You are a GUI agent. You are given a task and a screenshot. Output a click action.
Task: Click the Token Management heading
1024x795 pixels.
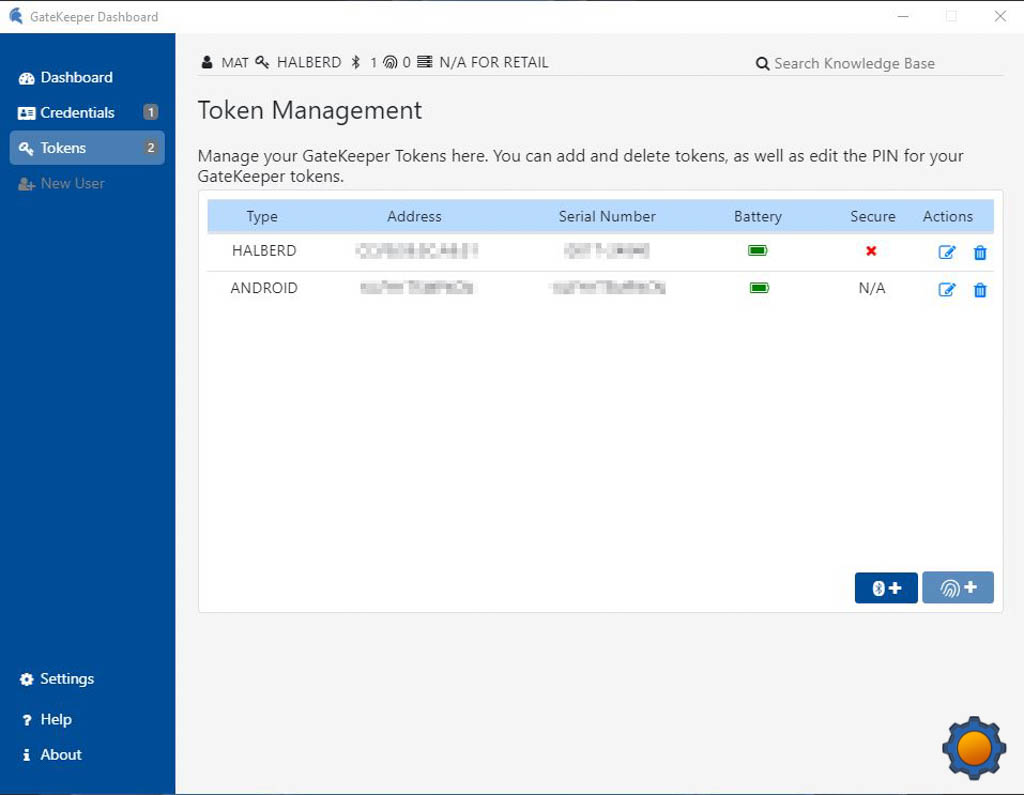[x=310, y=110]
